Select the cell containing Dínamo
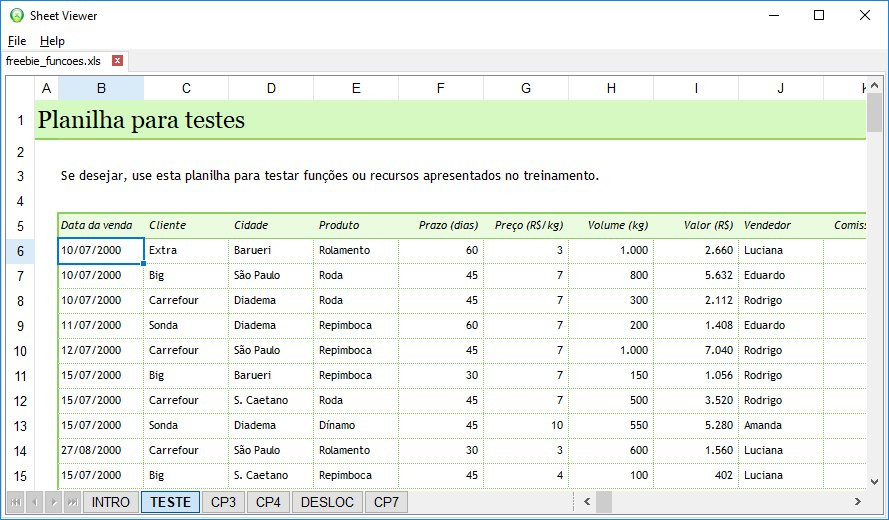The image size is (889, 520). [355, 426]
